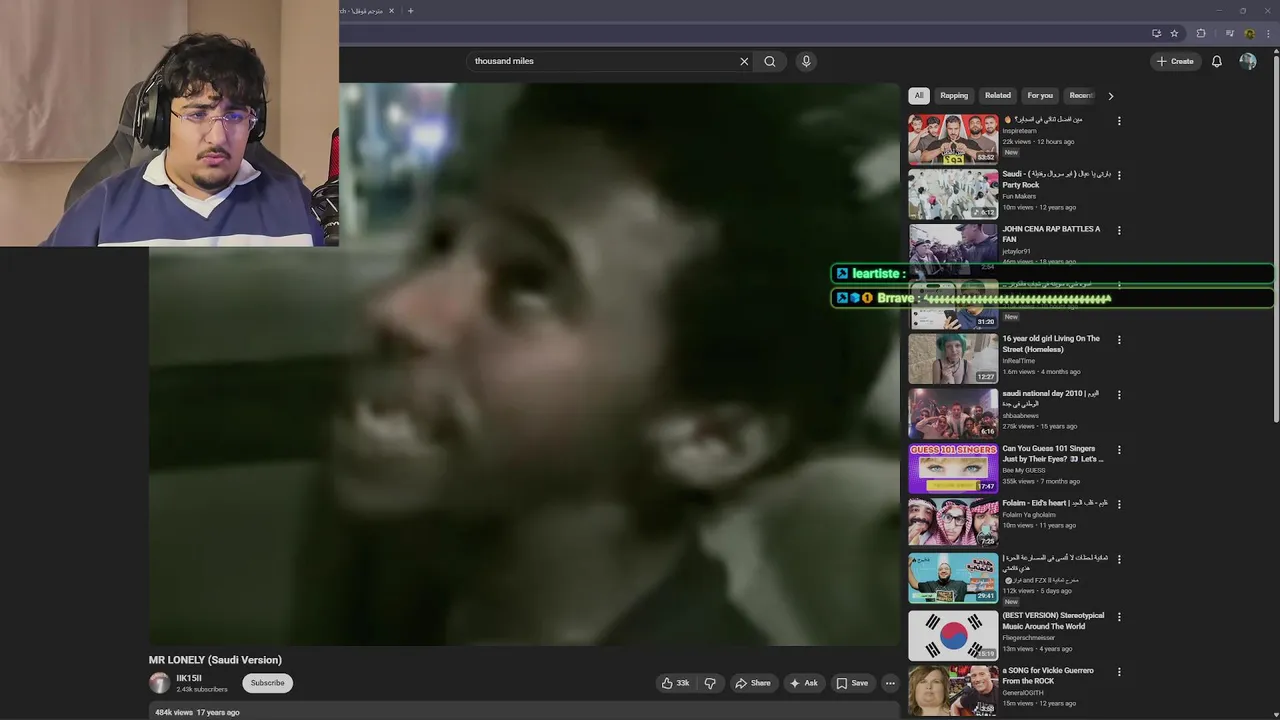
Task: Click the Fliegerschmeisser channel name
Action: tap(1029, 638)
